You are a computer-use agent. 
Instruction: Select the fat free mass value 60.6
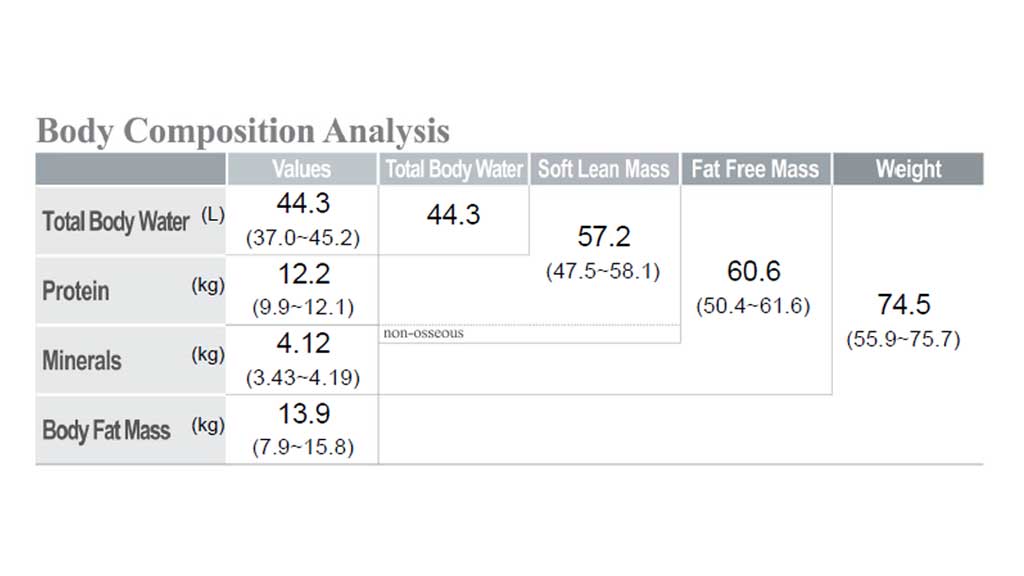tap(754, 271)
